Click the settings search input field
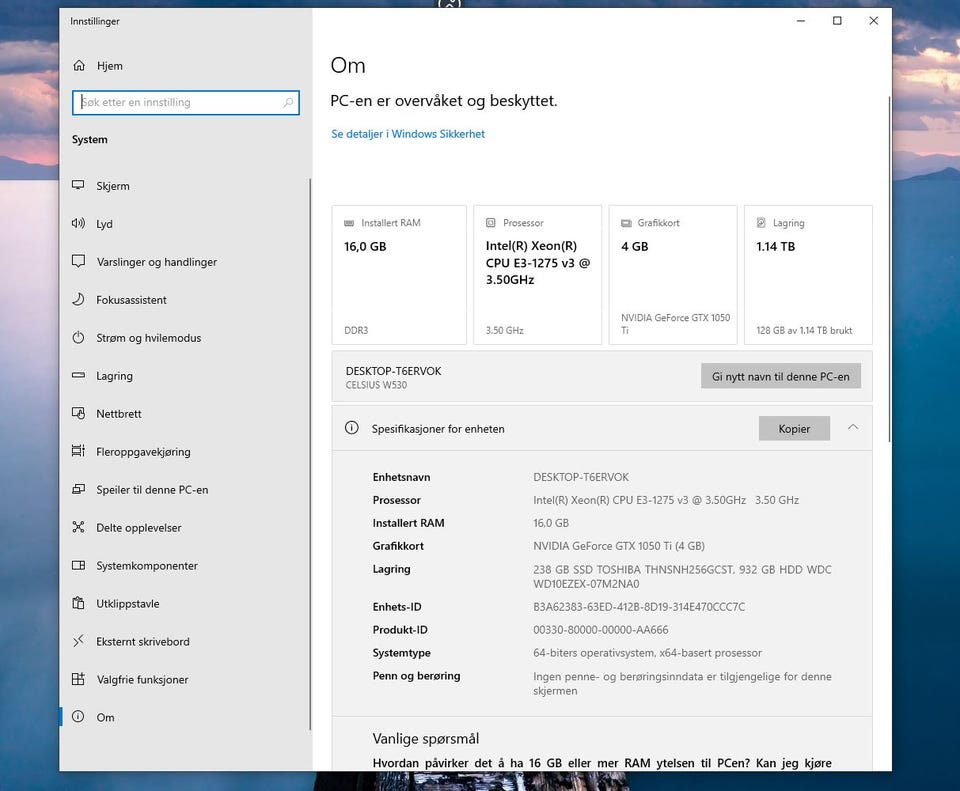The image size is (960, 791). click(x=180, y=103)
